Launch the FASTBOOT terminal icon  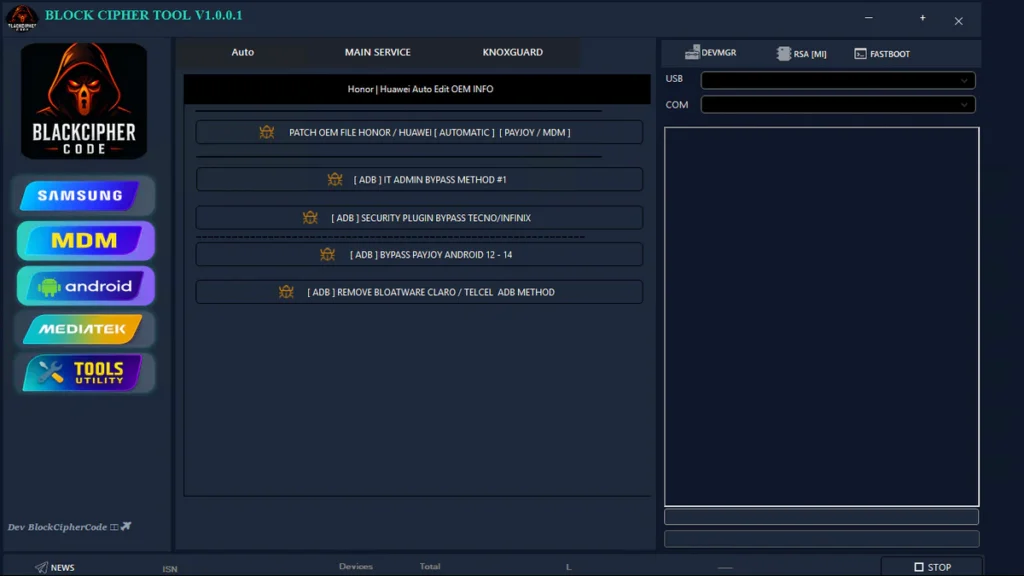(860, 54)
